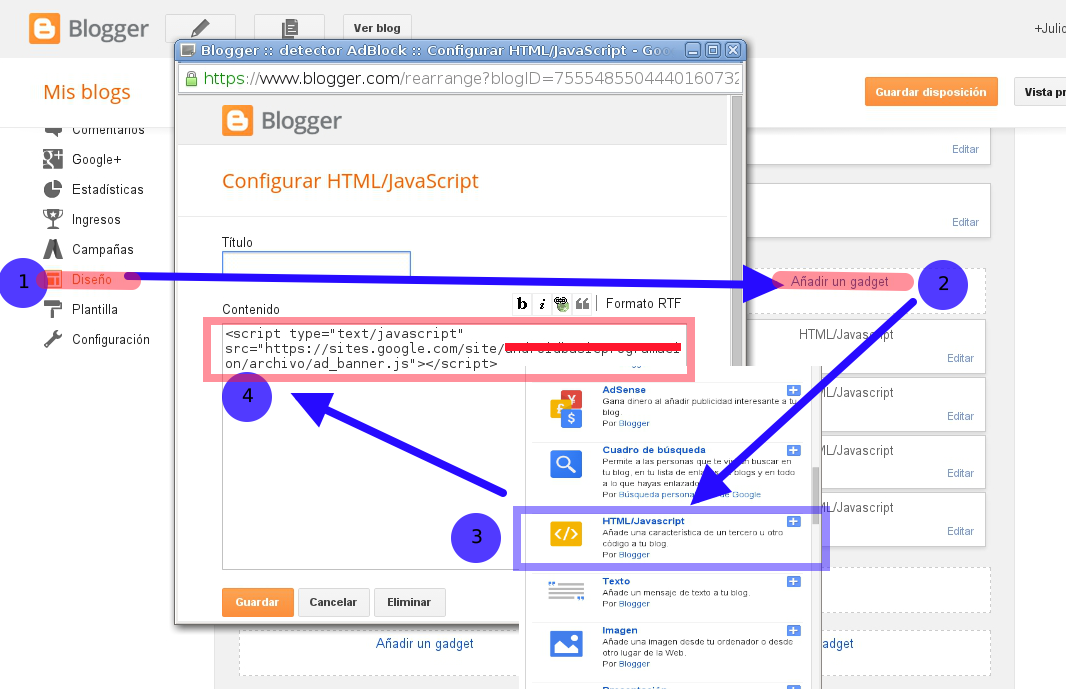Switch to Formato RTF
Viewport: 1066px width, 689px height.
click(x=643, y=303)
